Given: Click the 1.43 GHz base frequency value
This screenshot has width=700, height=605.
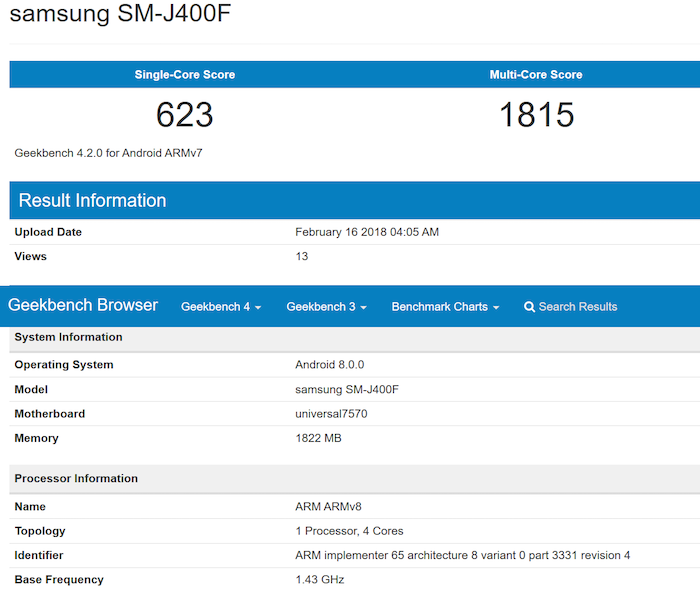Looking at the screenshot, I should click(x=319, y=580).
